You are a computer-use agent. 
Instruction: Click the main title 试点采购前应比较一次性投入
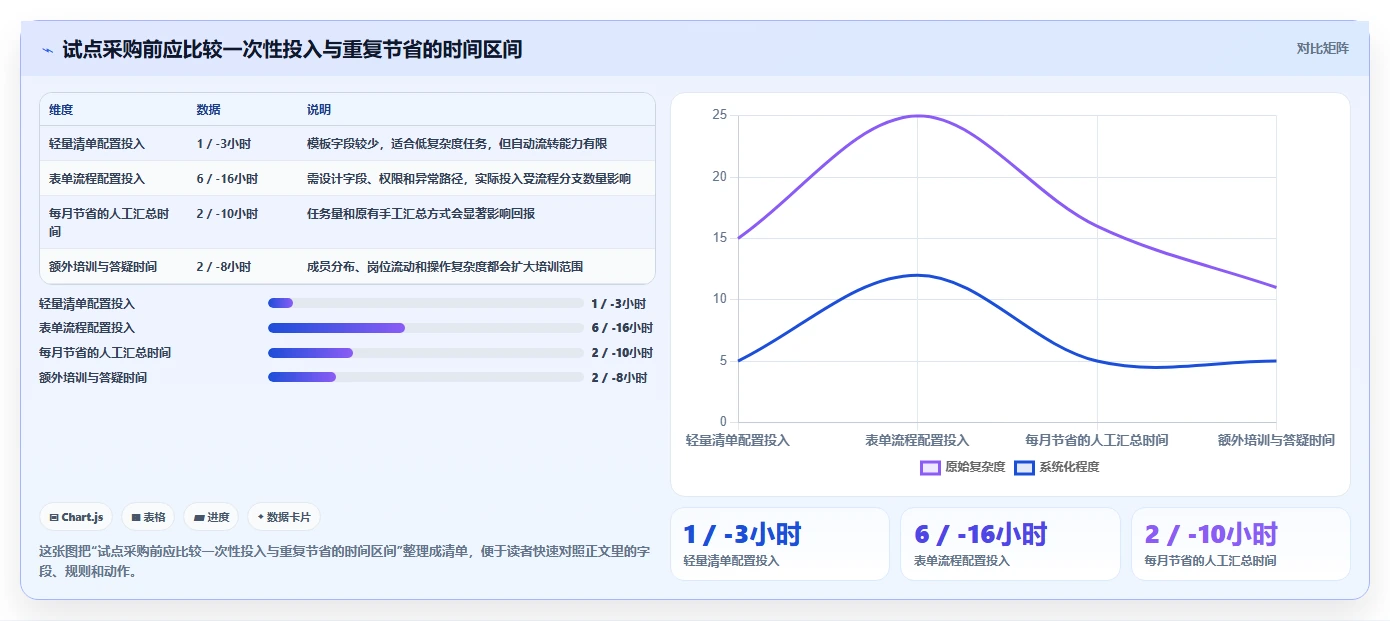[x=292, y=49]
